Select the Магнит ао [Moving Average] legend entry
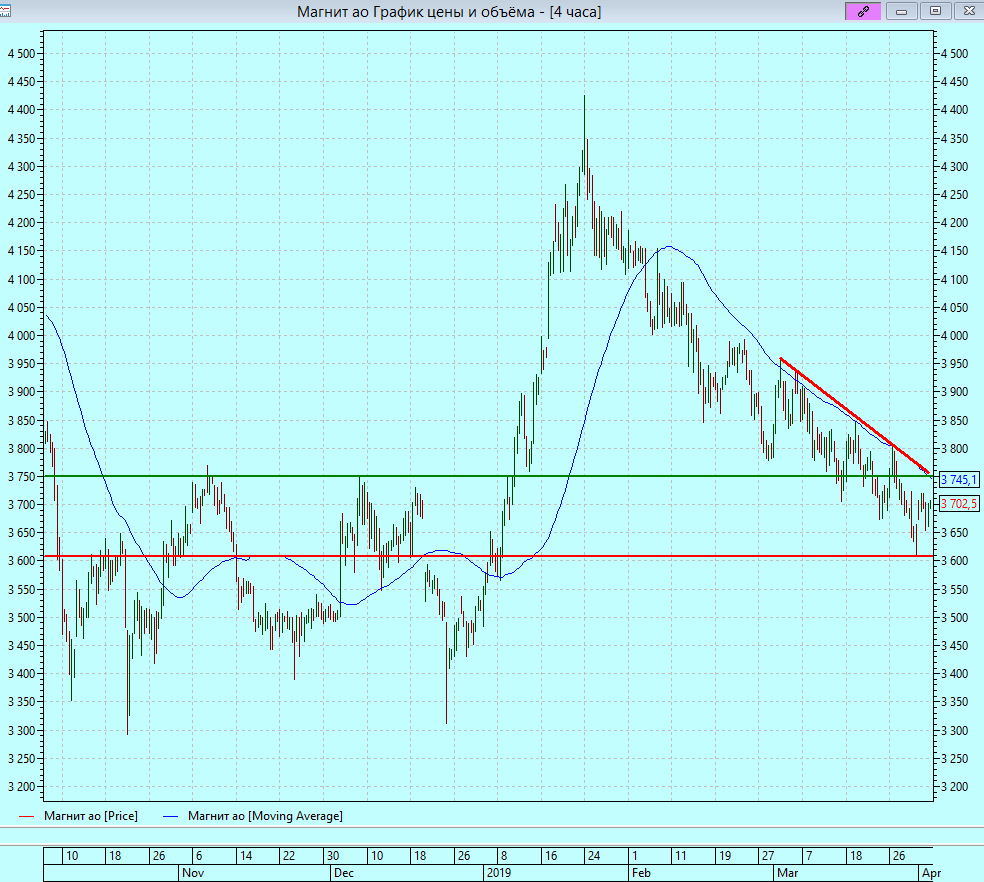984x882 pixels. 253,816
